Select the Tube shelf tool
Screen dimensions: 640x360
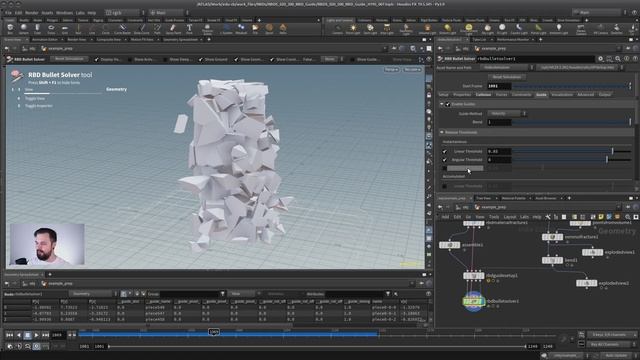[37, 29]
